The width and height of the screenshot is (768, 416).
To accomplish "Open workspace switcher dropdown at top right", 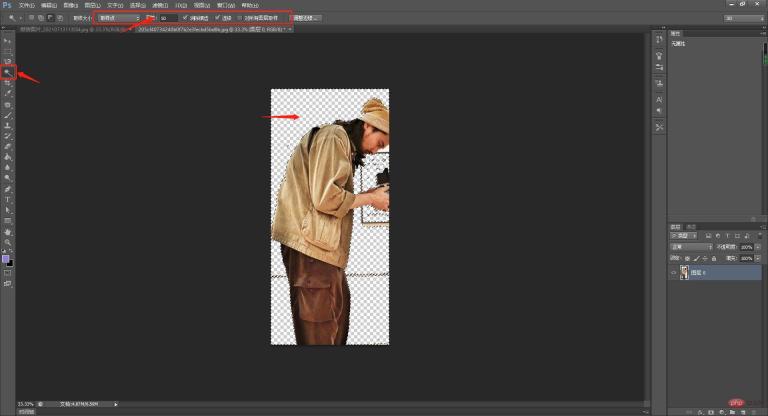I will click(x=744, y=18).
